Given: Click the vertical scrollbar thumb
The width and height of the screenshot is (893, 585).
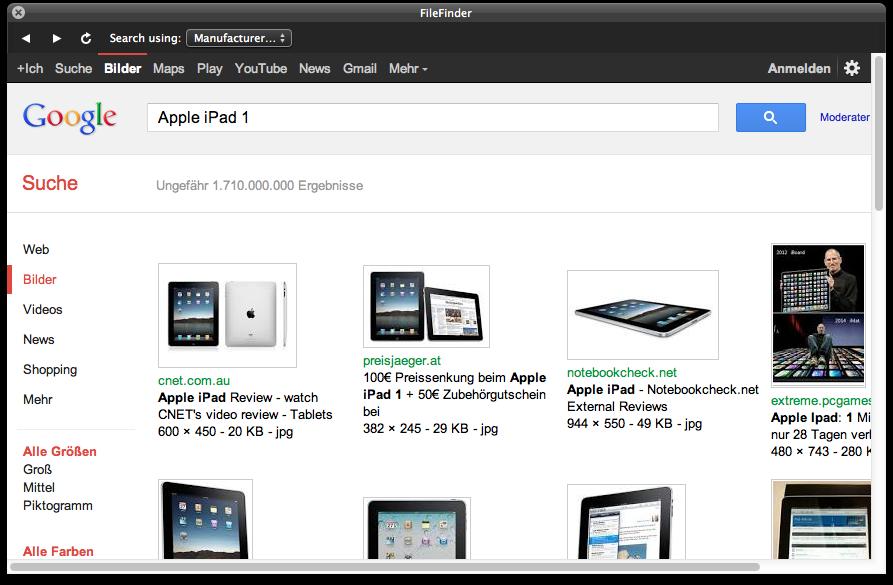Looking at the screenshot, I should tap(879, 132).
